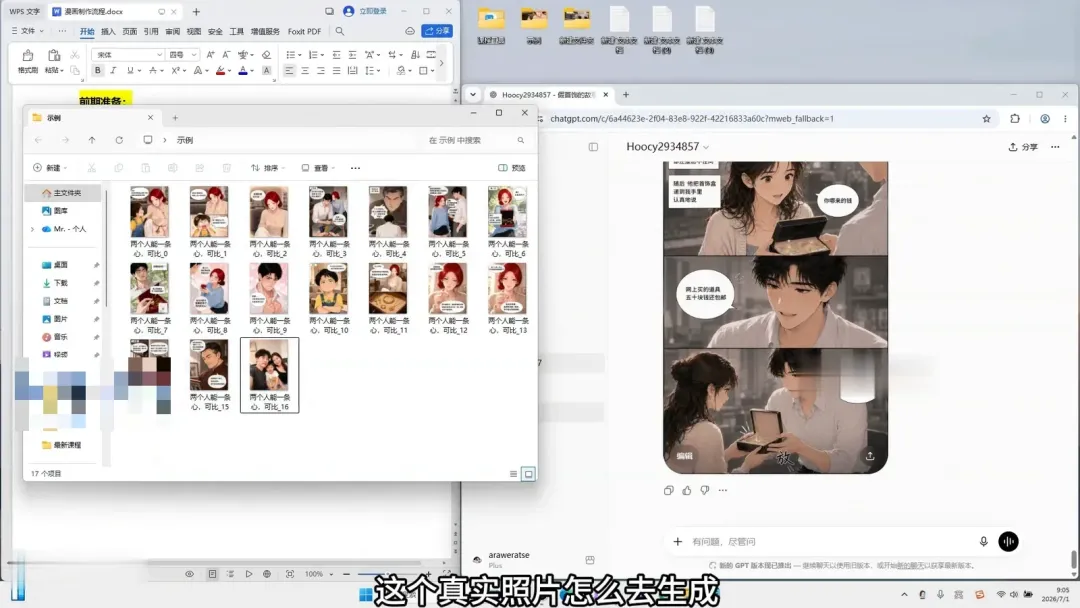
Task: Set left text alignment in WPS
Action: pyautogui.click(x=289, y=70)
